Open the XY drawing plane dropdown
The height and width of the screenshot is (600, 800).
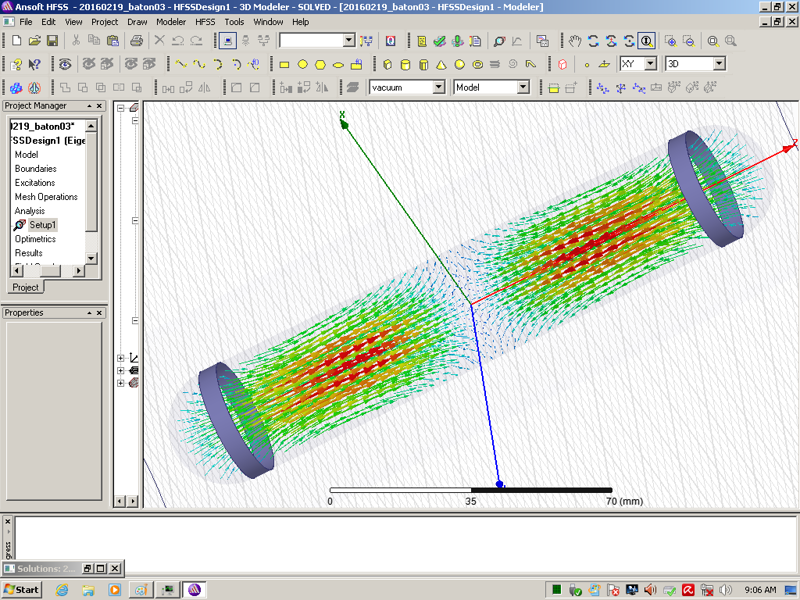[650, 64]
